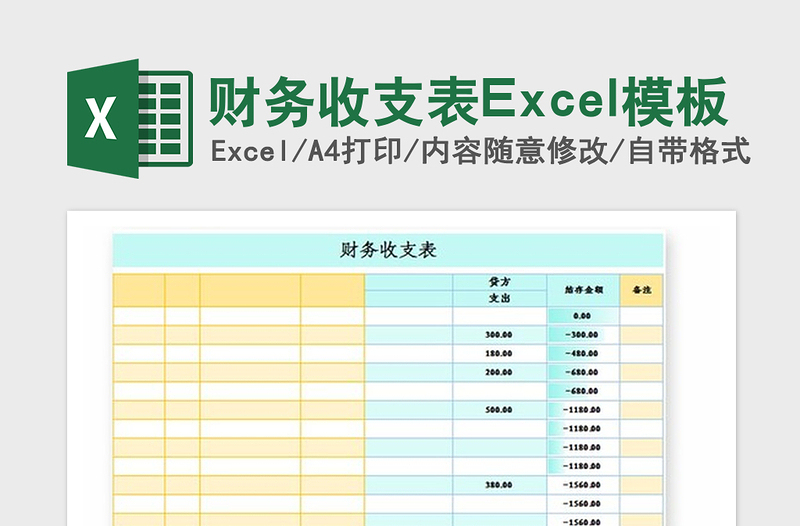Click -1560.00 balance beside the 380.00 expense

(584, 485)
